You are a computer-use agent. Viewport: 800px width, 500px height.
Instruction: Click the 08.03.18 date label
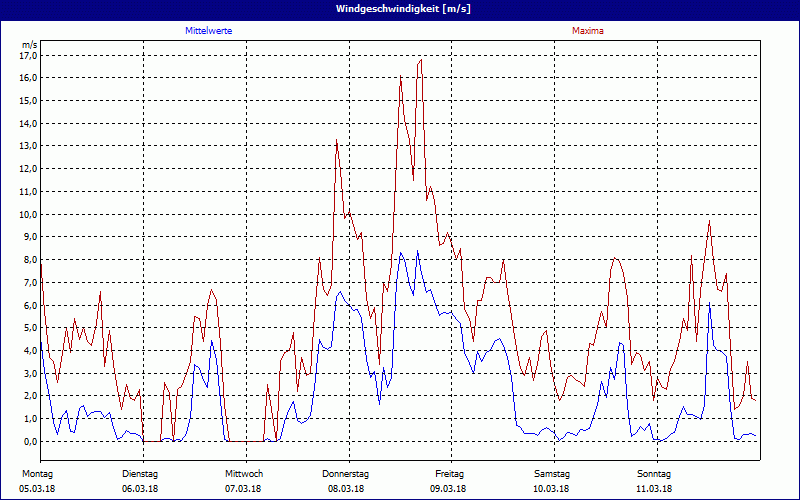346,489
